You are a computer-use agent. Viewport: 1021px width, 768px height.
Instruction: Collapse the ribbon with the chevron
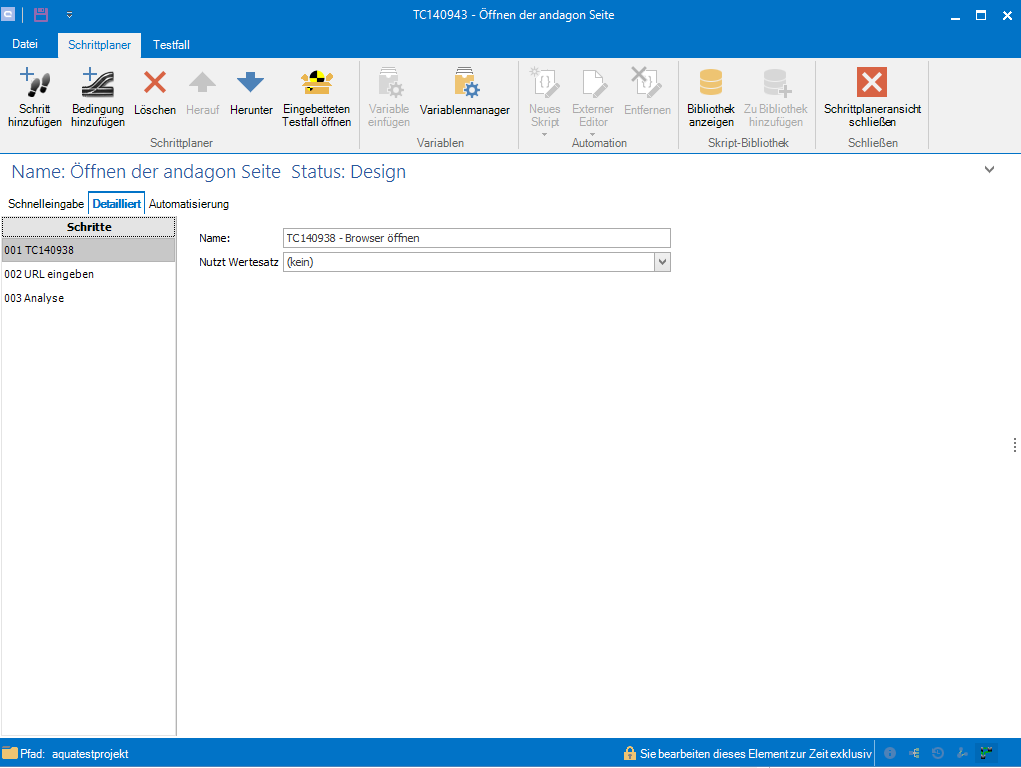[x=989, y=170]
